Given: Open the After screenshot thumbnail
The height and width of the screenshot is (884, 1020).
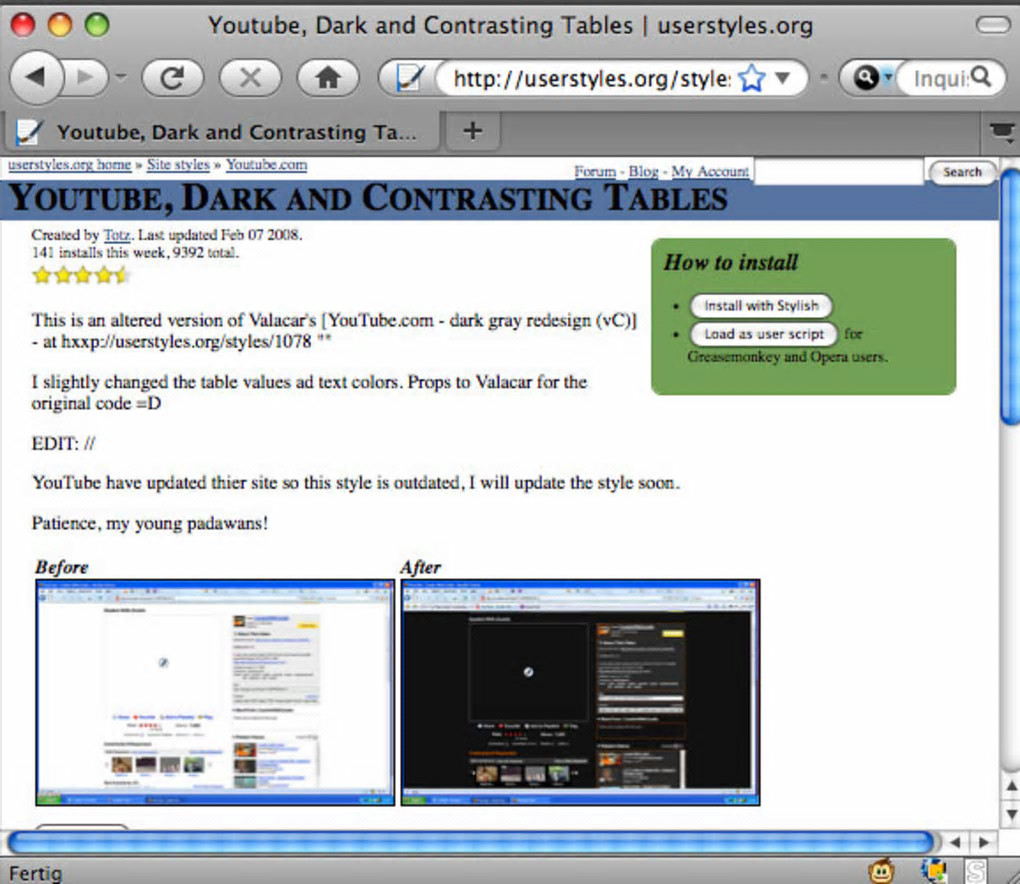Looking at the screenshot, I should click(x=580, y=693).
